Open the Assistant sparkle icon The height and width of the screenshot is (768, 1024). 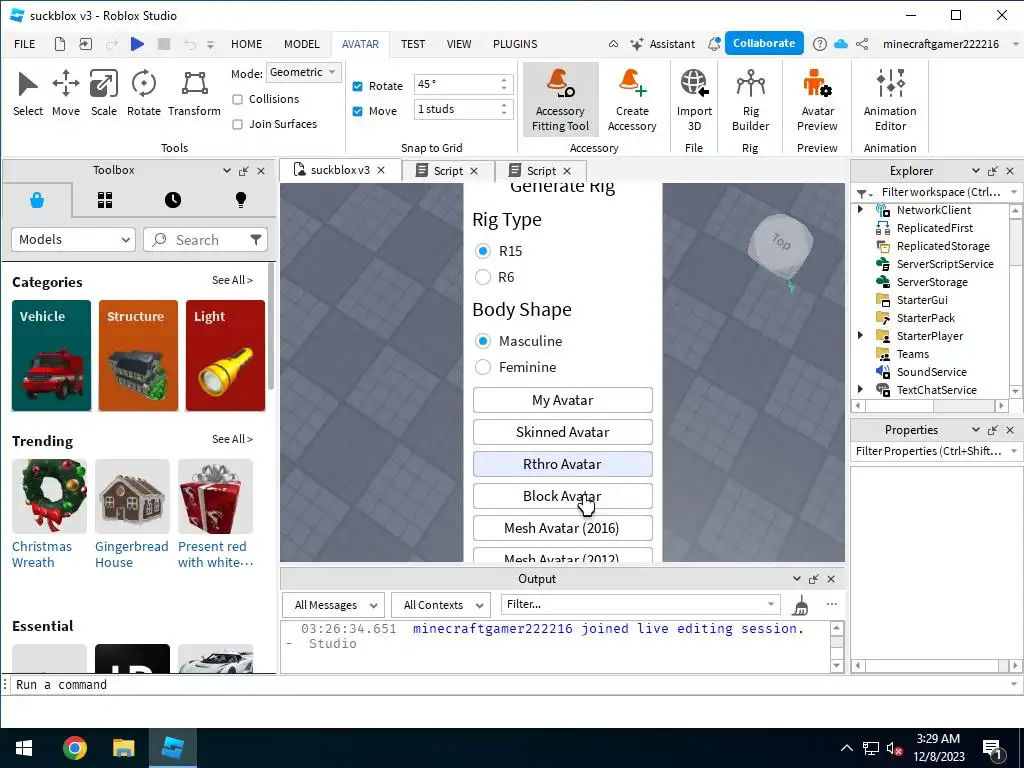[637, 44]
